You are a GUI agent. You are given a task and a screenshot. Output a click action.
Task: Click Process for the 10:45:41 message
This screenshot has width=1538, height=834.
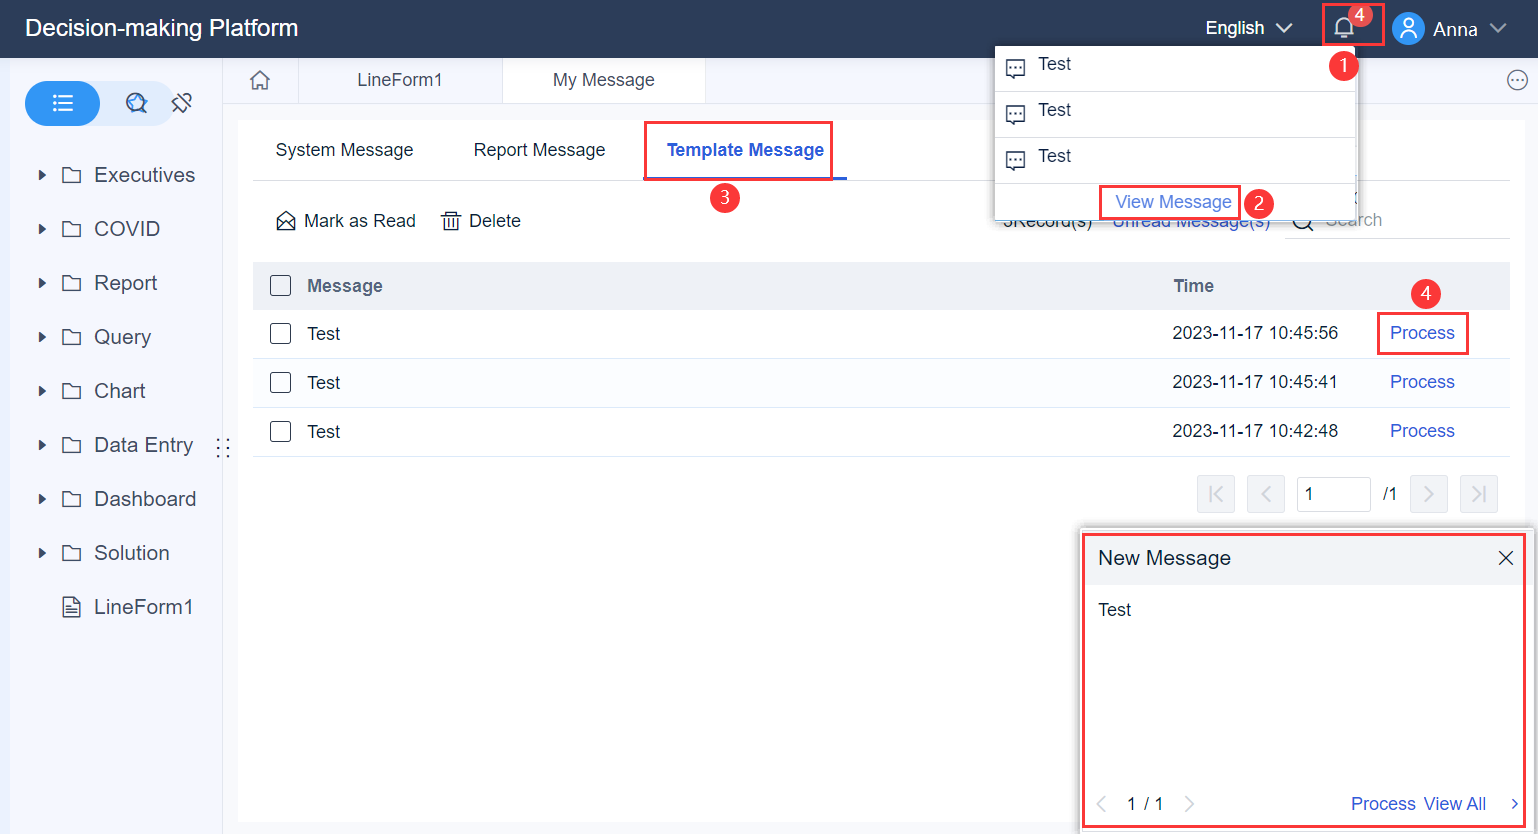1422,382
